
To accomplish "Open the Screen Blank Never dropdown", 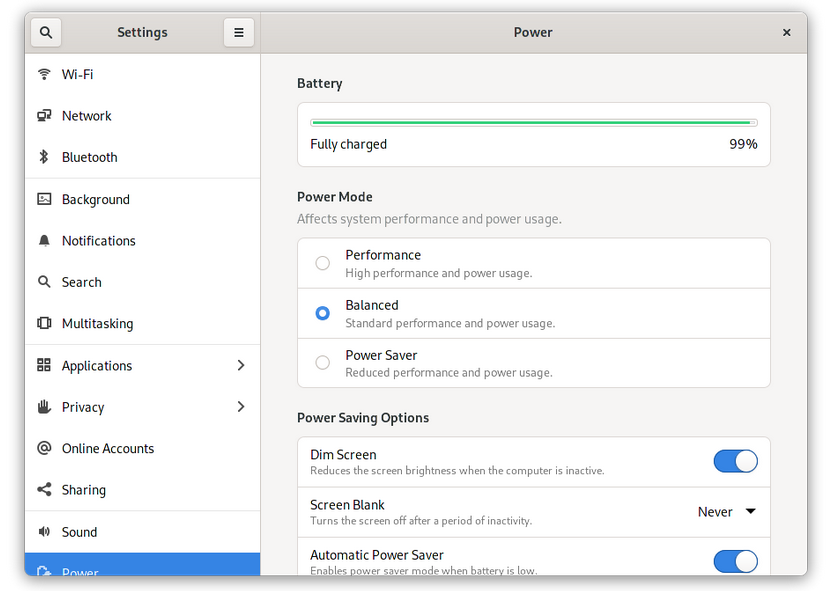I will [x=727, y=512].
